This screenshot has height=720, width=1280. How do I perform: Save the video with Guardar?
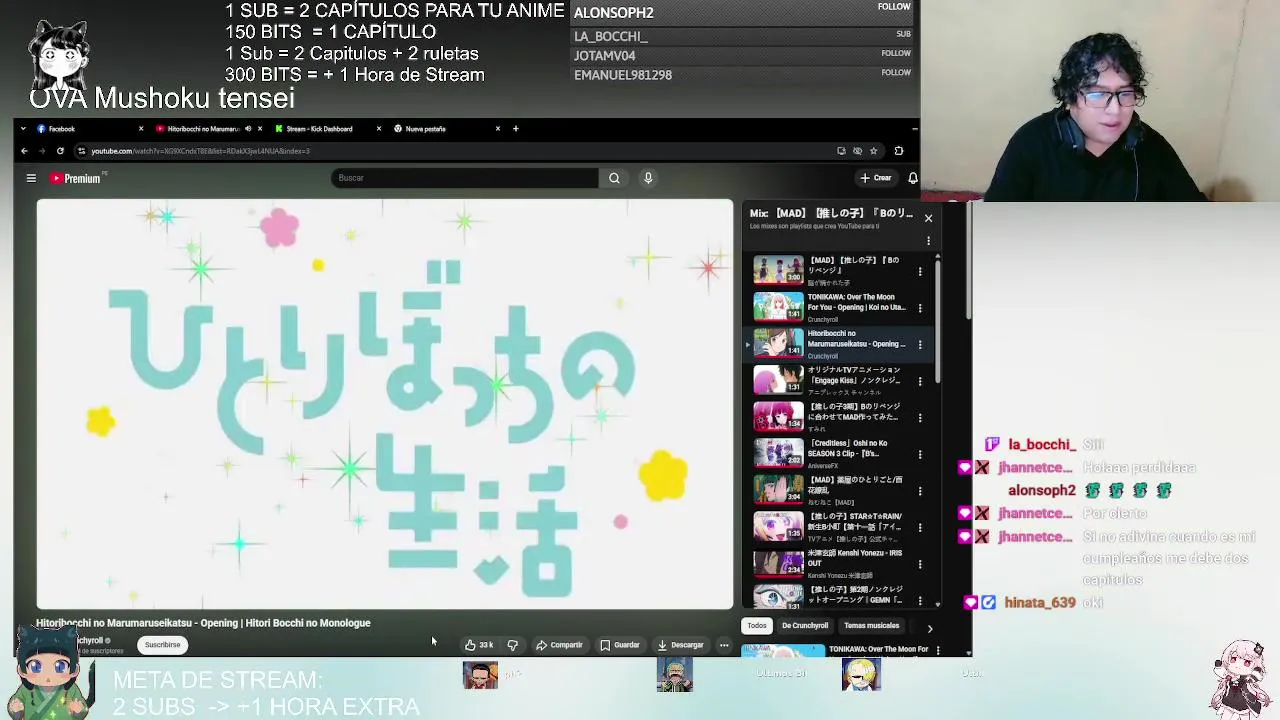620,645
